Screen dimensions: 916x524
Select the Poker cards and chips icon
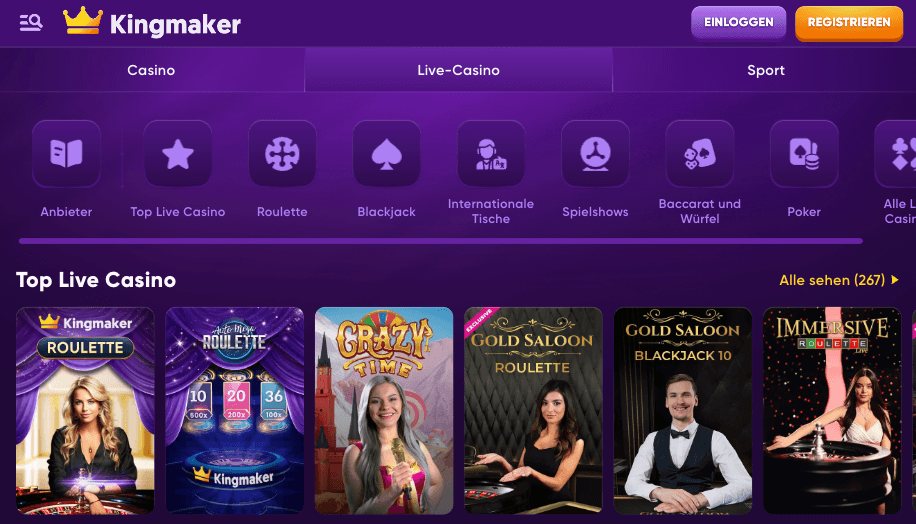[x=804, y=154]
